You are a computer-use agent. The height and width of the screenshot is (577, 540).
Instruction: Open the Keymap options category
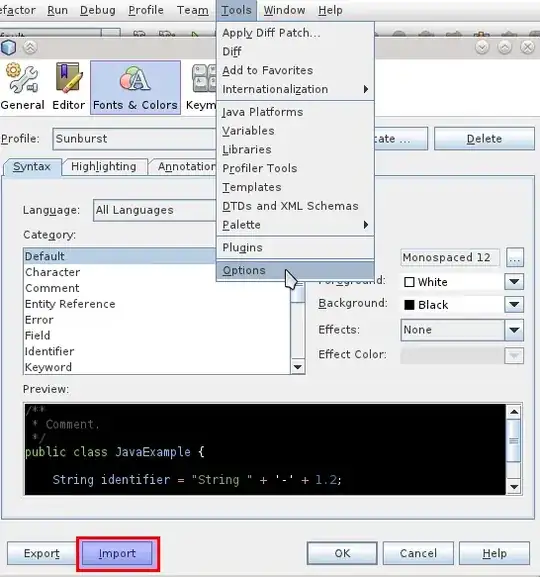pos(201,88)
